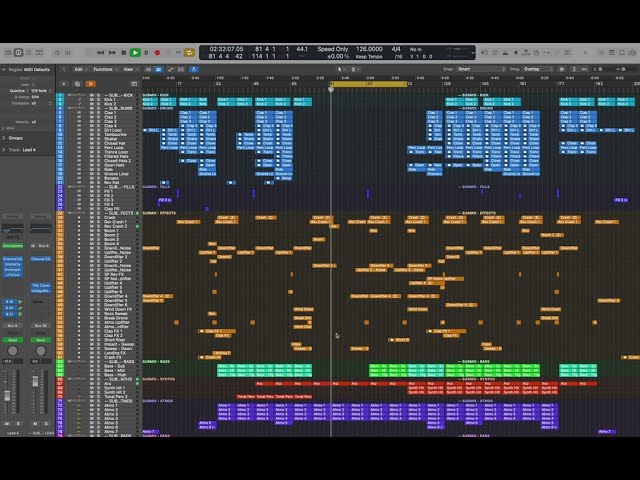Open the Drag Overlap dropdown
Viewport: 640px width, 480px height.
pyautogui.click(x=538, y=69)
